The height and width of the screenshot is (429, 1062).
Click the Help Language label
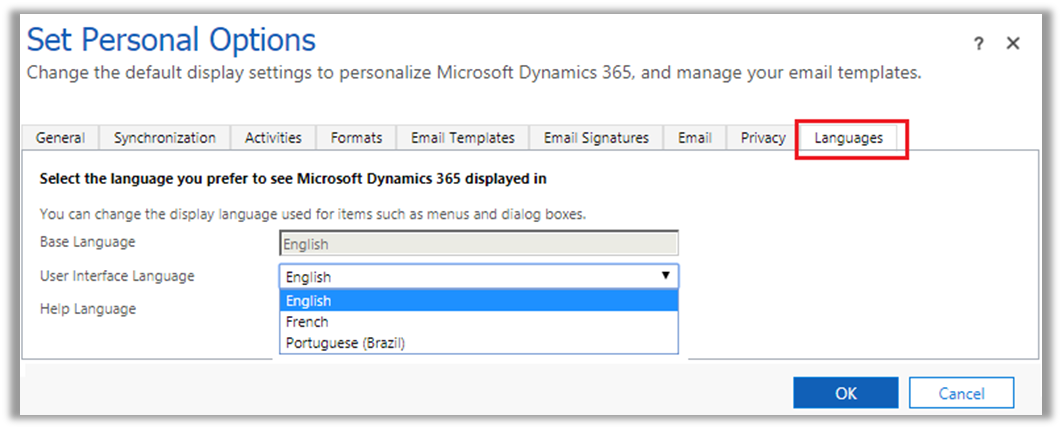click(88, 309)
